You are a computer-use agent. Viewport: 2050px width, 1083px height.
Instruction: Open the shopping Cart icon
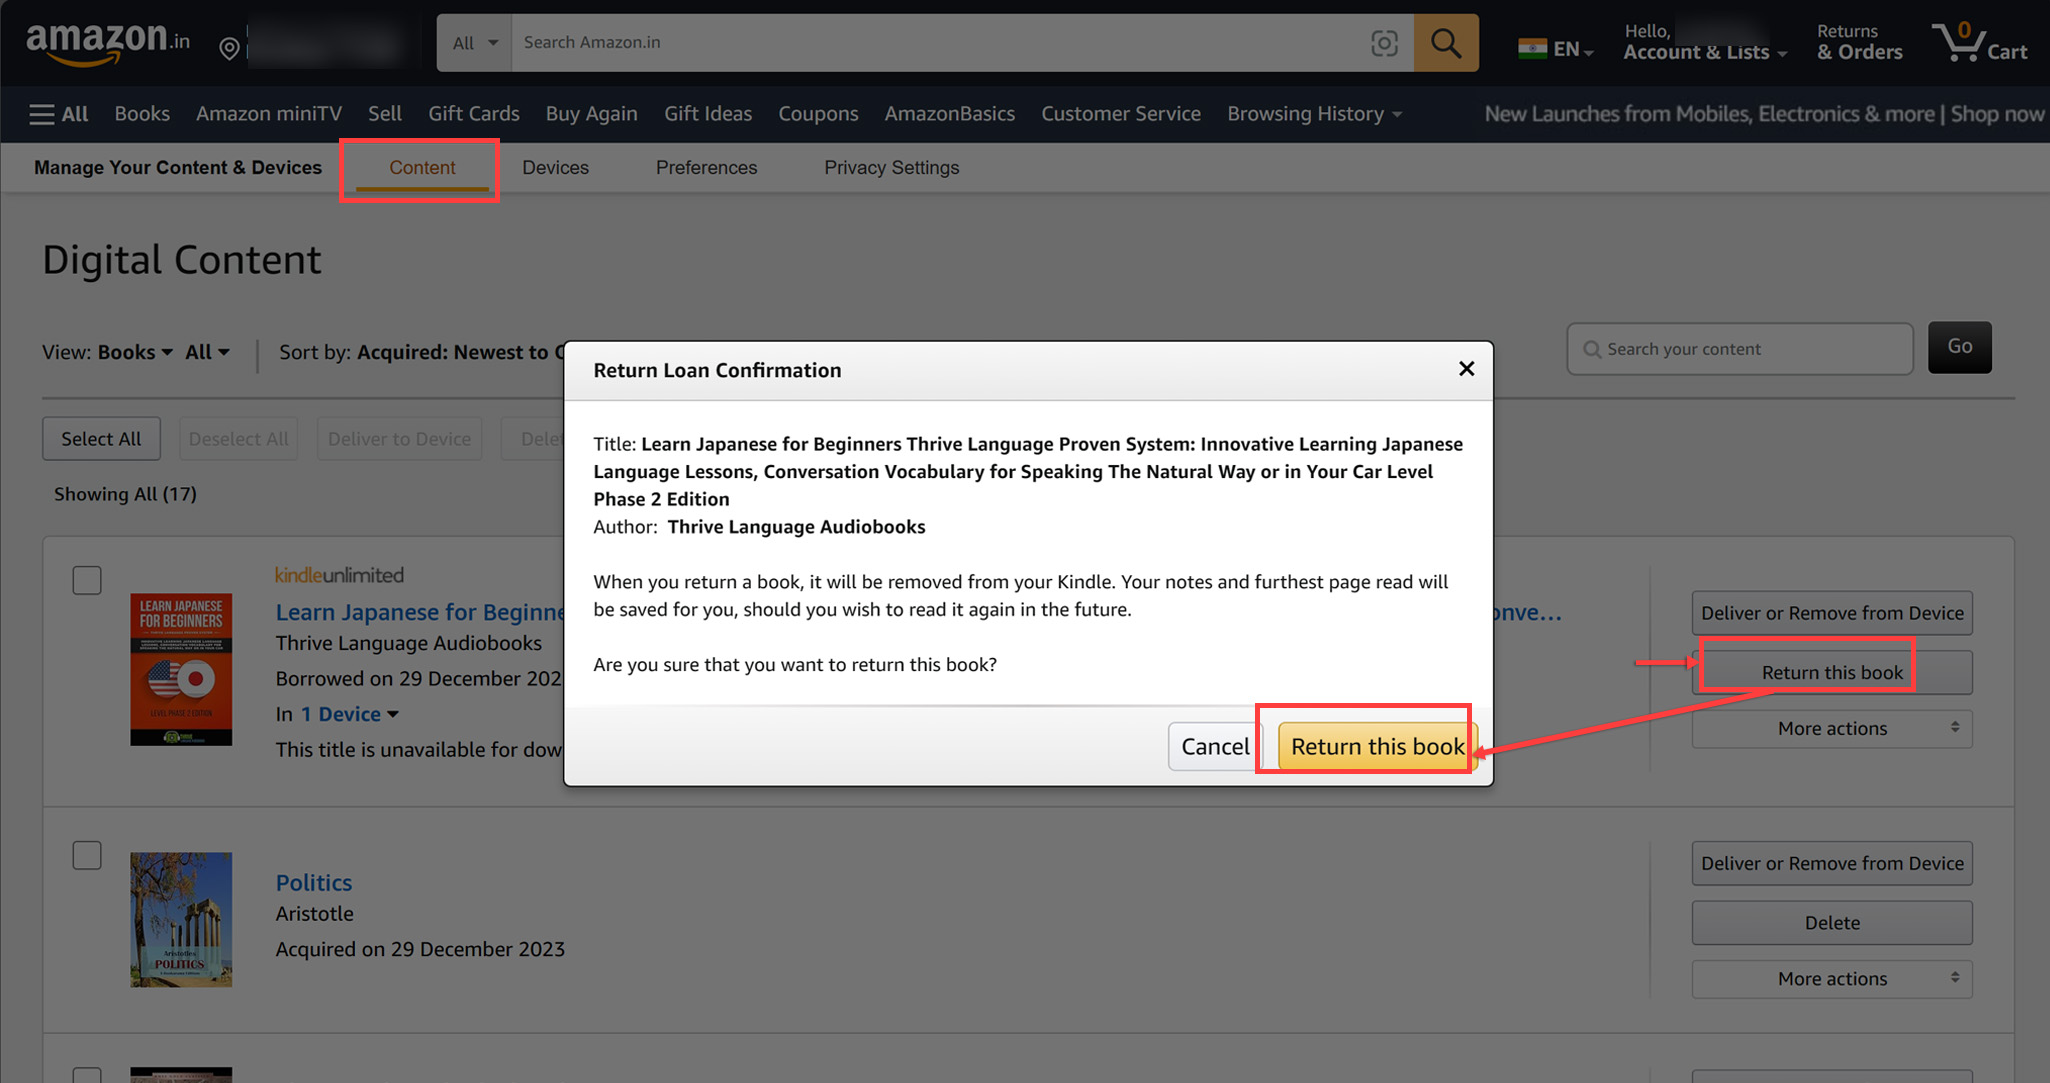click(x=1980, y=43)
